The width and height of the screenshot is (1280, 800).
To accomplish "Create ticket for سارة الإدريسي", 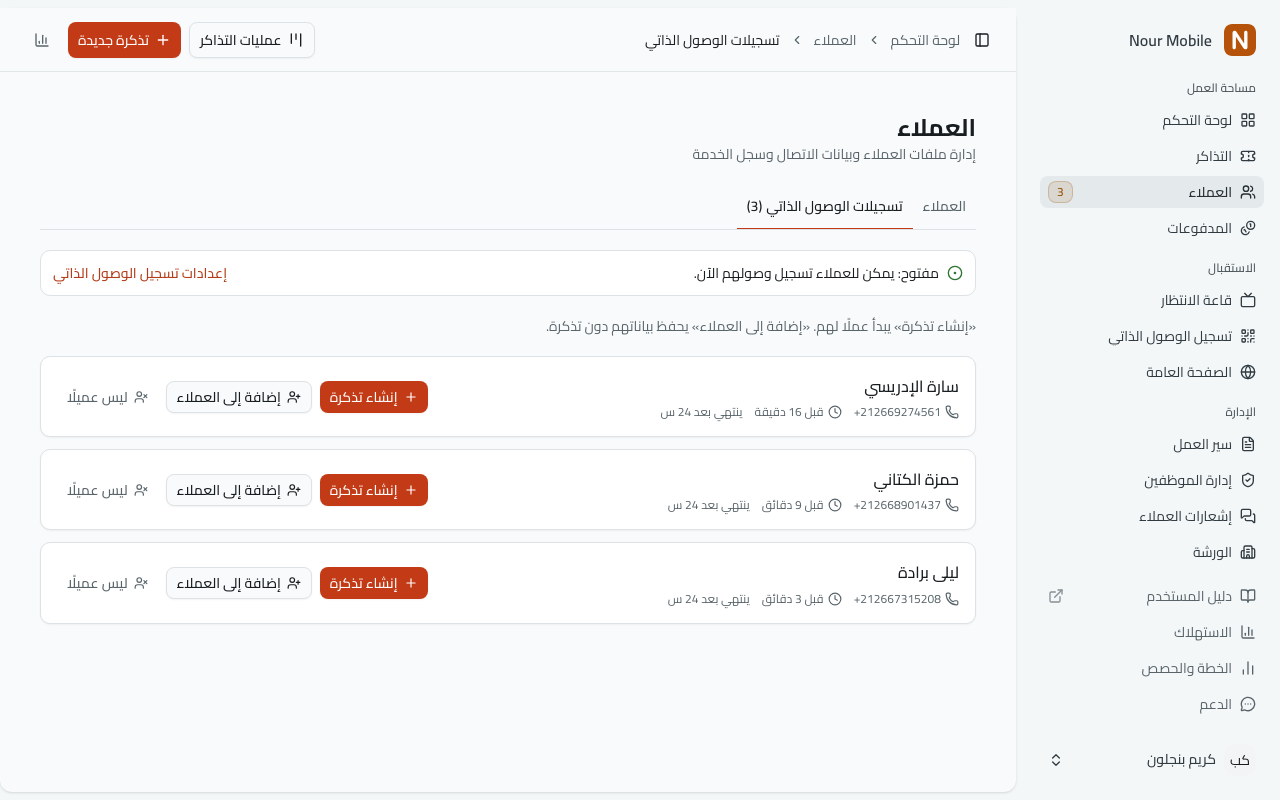I will (x=374, y=397).
